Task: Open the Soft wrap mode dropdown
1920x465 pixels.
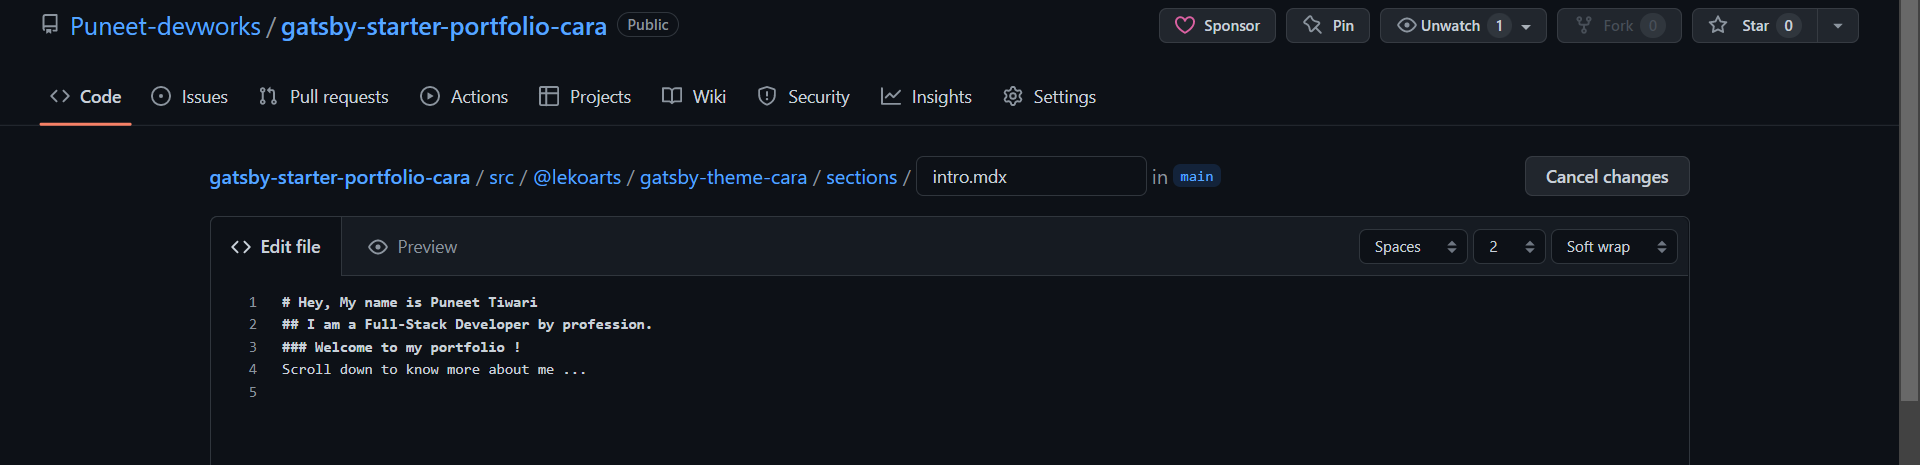Action: 1614,247
